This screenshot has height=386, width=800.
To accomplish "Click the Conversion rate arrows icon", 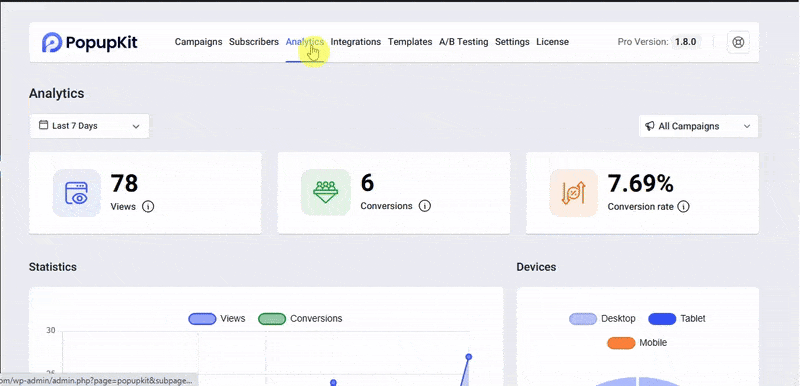I will (x=573, y=193).
